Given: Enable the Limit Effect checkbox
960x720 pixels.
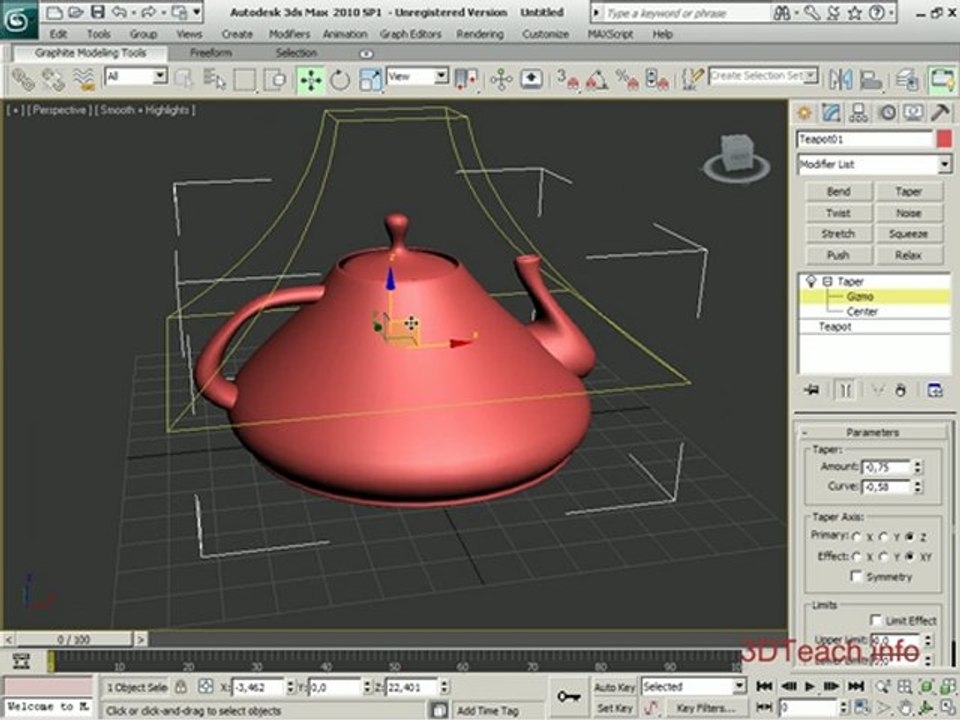Looking at the screenshot, I should (876, 620).
